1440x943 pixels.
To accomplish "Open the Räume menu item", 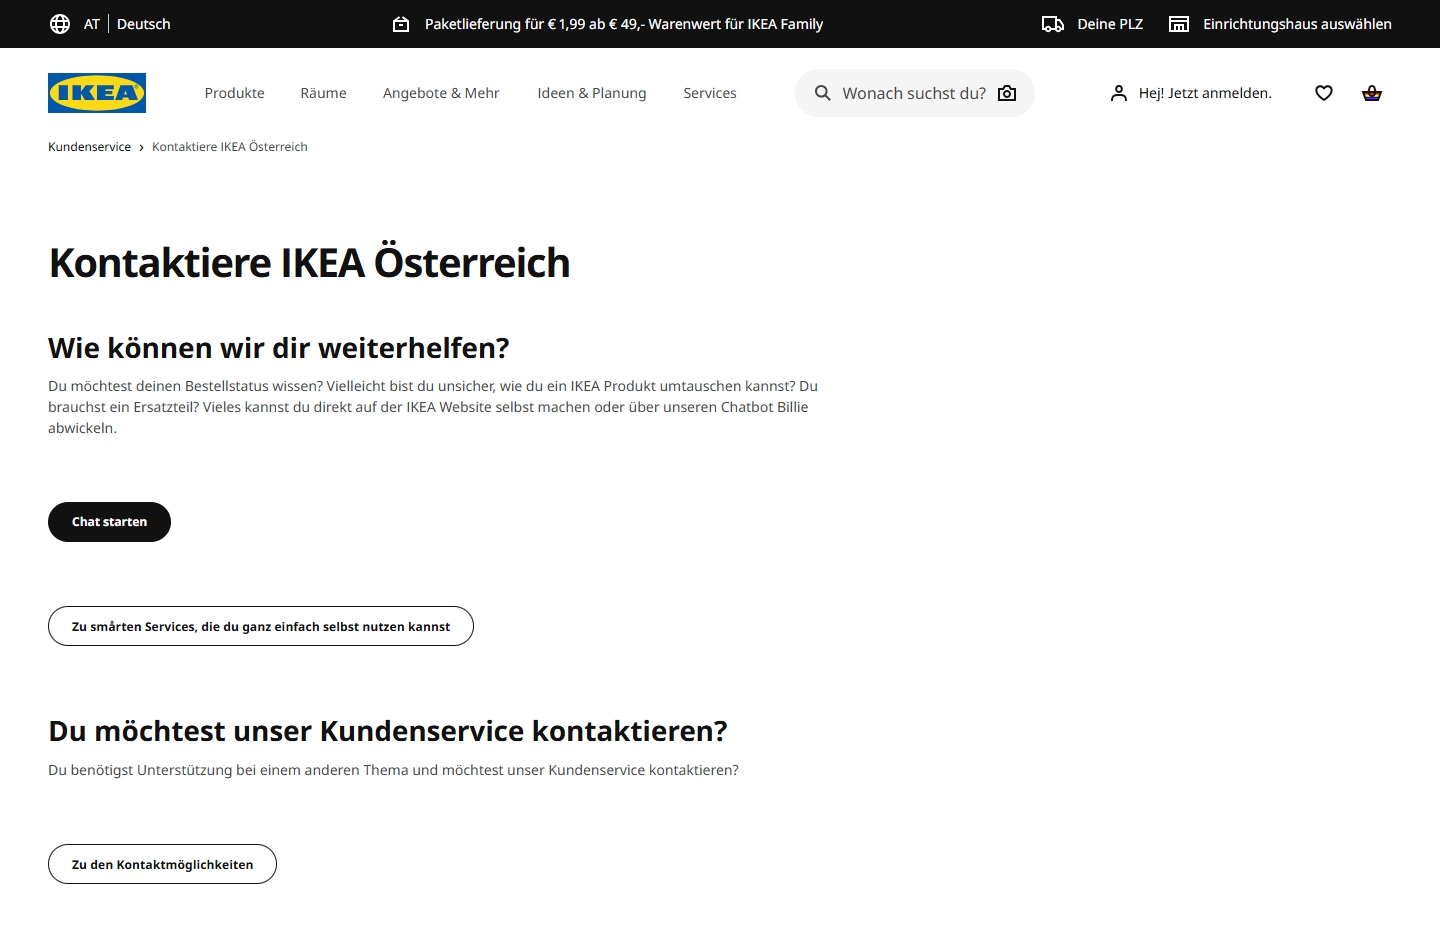I will pyautogui.click(x=323, y=93).
